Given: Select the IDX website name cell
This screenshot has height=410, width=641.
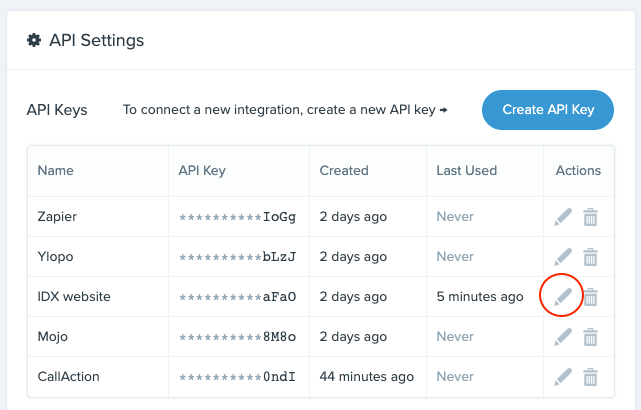Looking at the screenshot, I should [98, 297].
